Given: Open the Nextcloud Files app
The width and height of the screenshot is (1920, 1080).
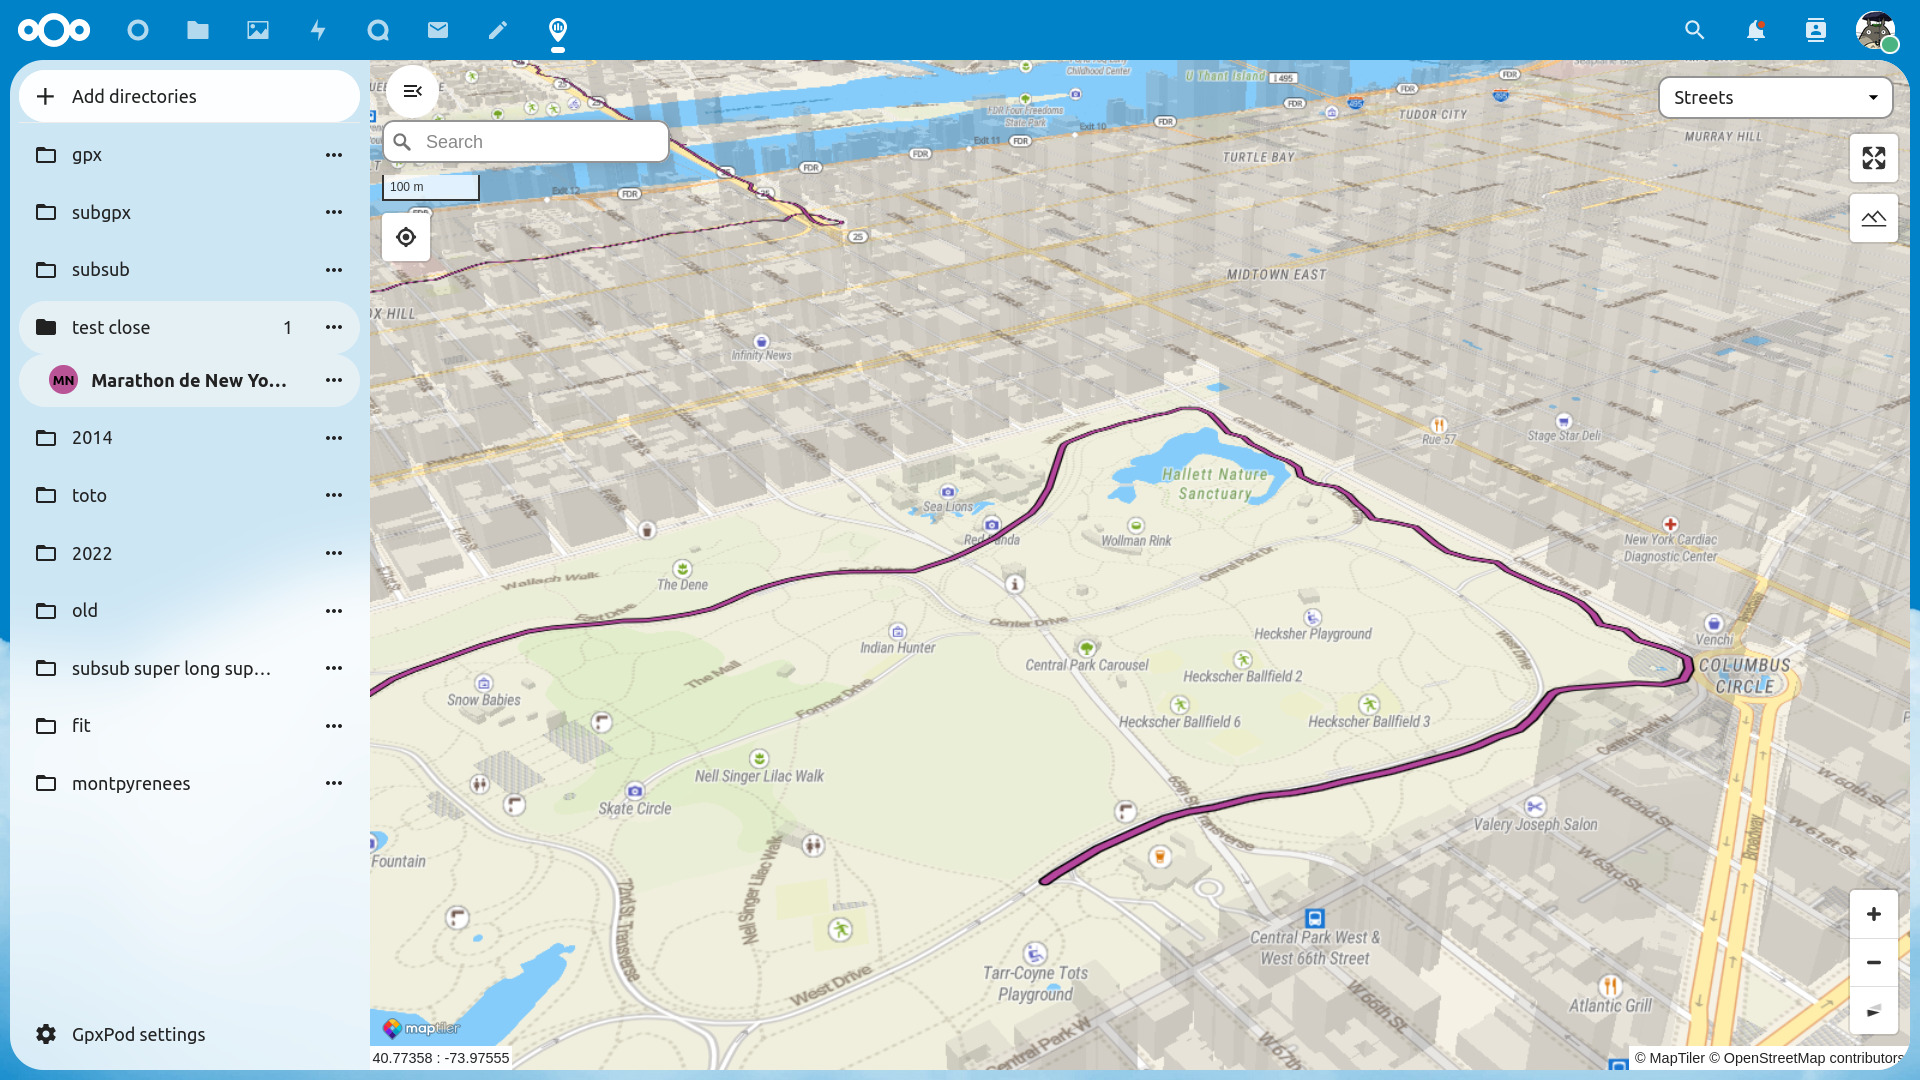Looking at the screenshot, I should 198,30.
